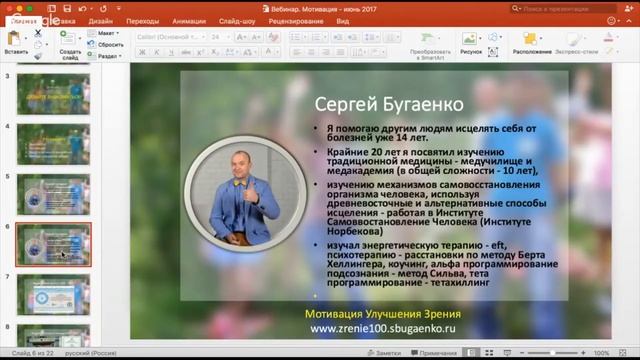The height and width of the screenshot is (360, 640).
Task: Redo the action with the circular arrow icon
Action: click(103, 9)
